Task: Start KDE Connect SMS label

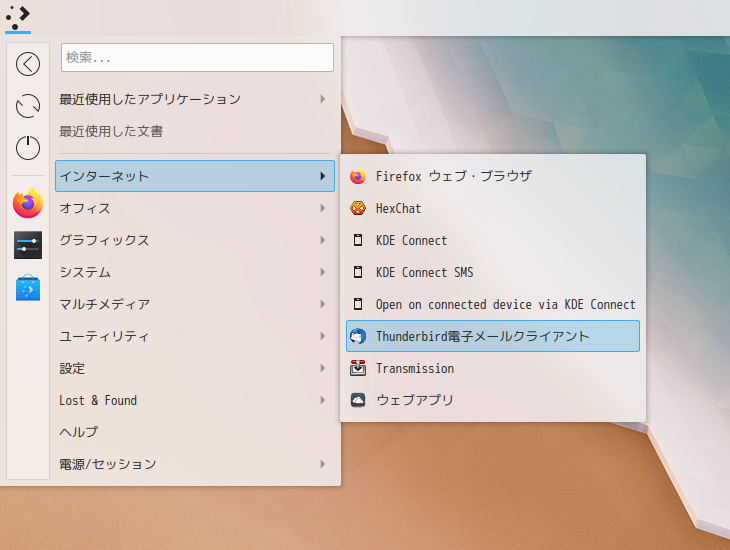Action: click(x=424, y=272)
